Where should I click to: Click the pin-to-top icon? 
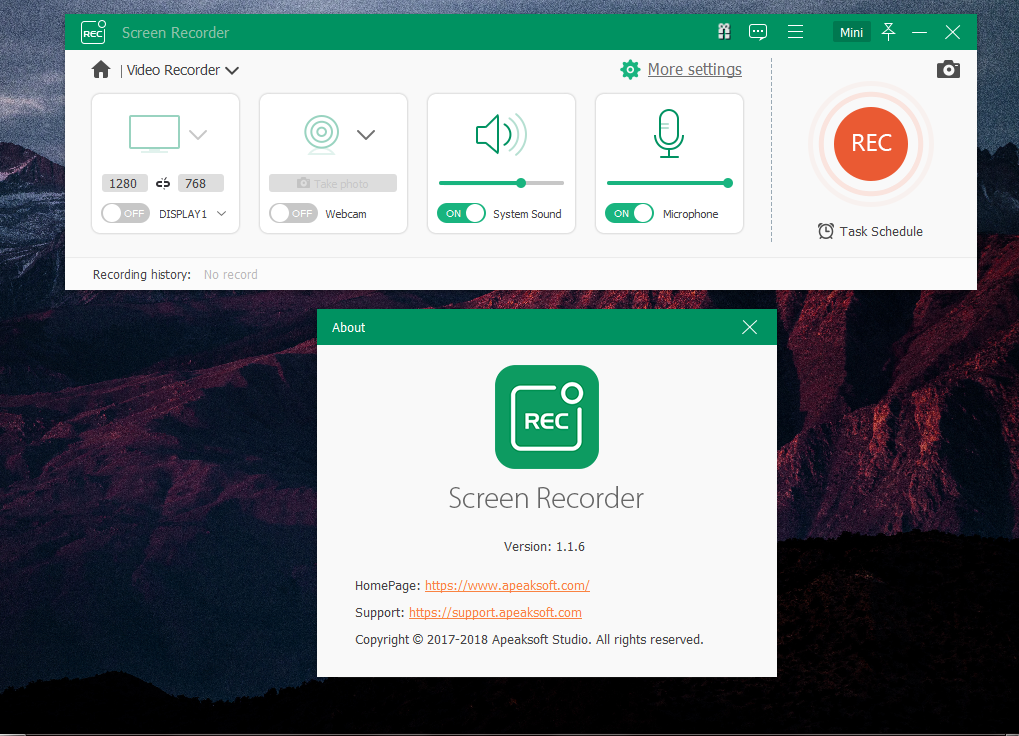(888, 32)
